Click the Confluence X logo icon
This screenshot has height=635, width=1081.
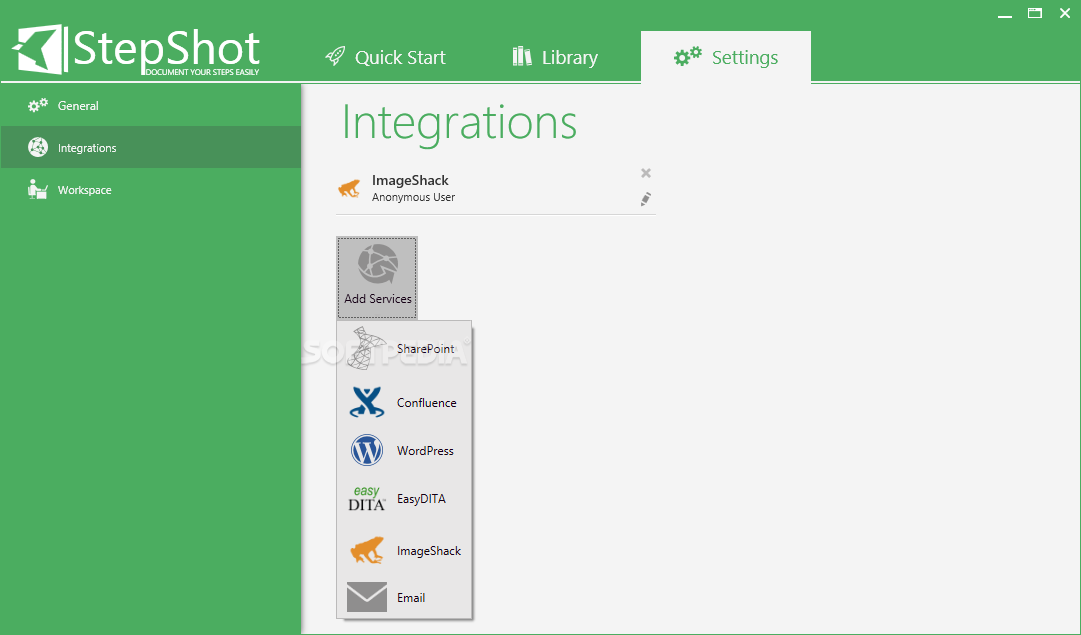tap(367, 402)
